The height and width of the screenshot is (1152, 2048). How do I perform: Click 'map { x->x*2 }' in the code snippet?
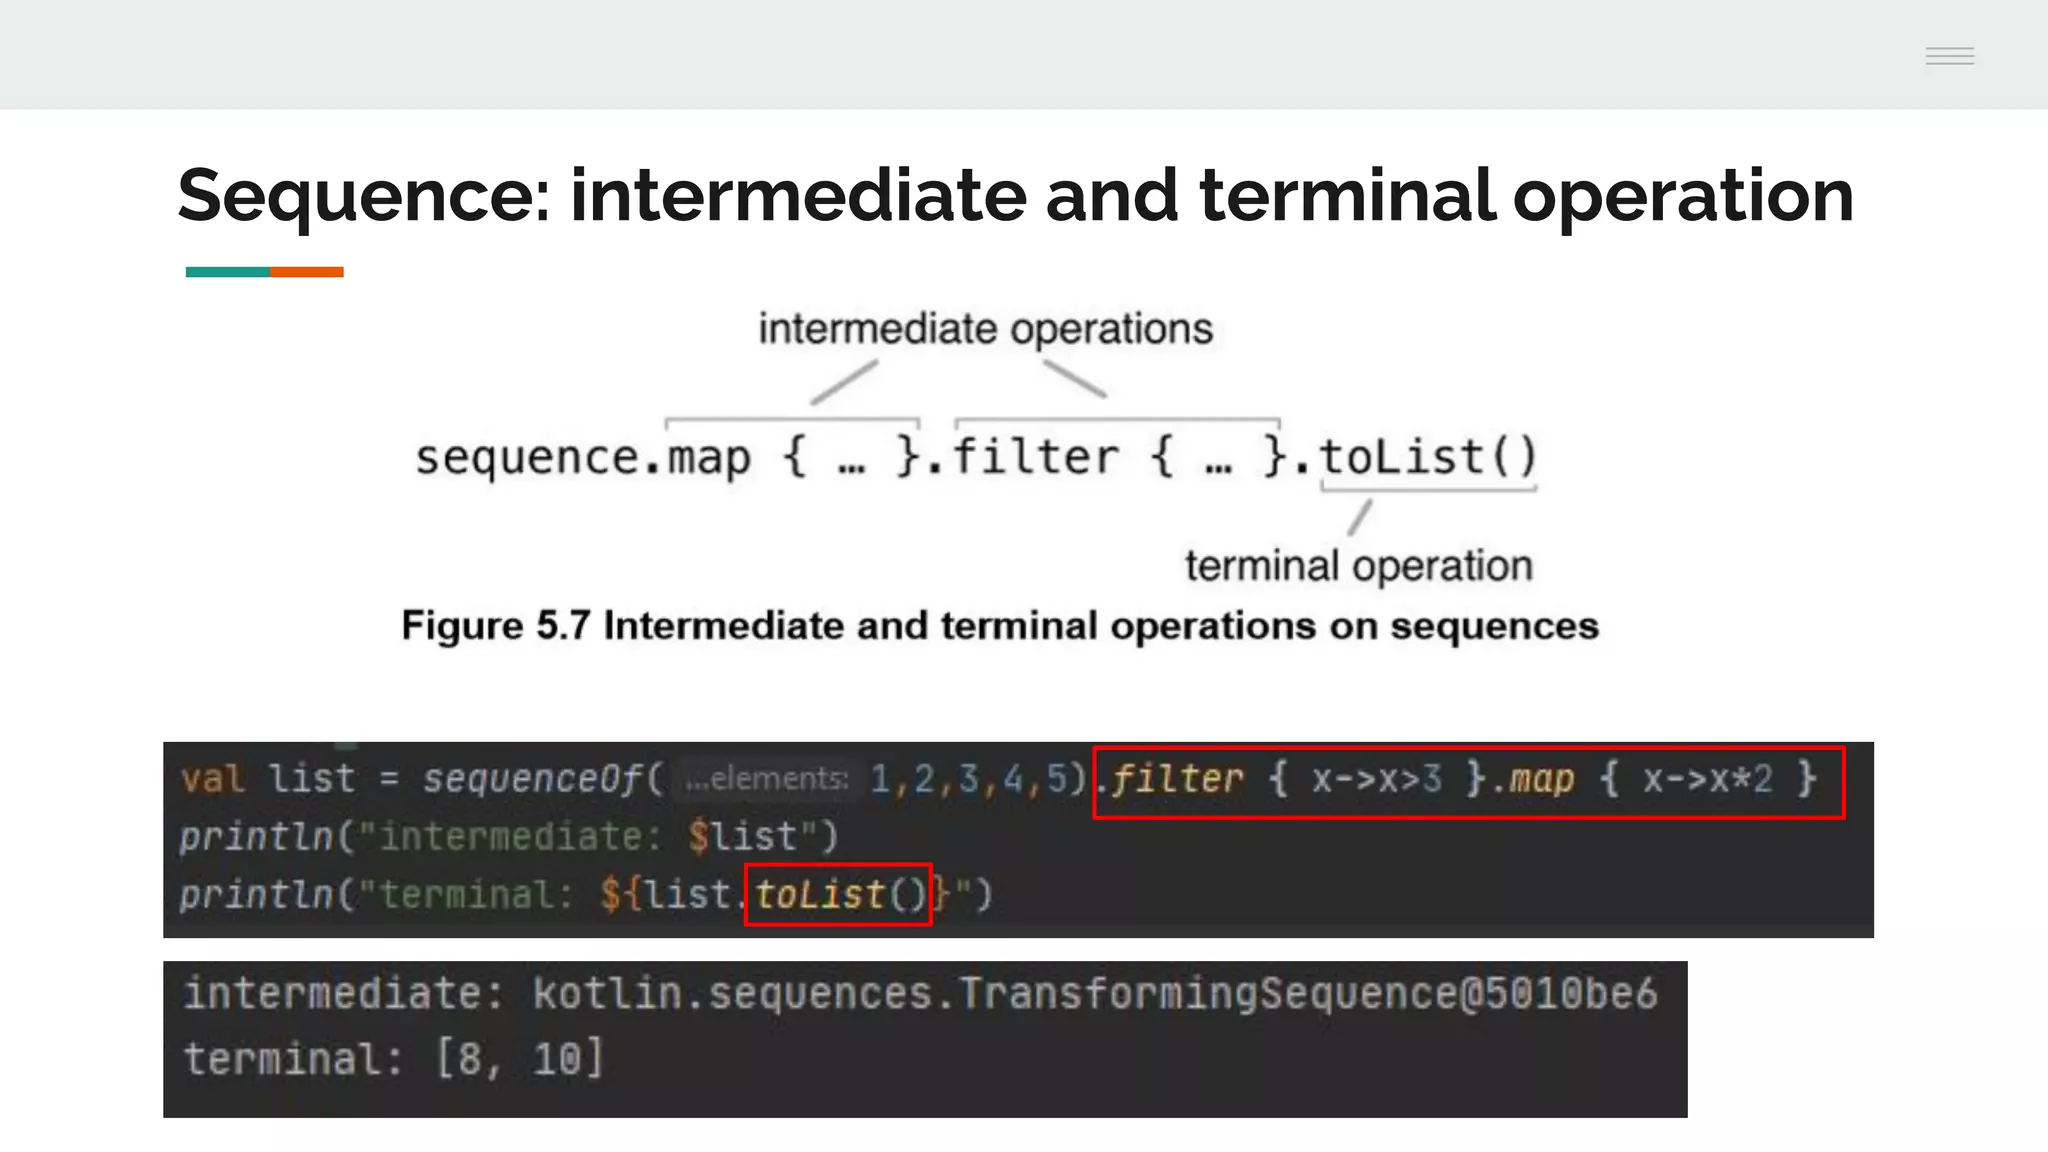coord(1663,779)
